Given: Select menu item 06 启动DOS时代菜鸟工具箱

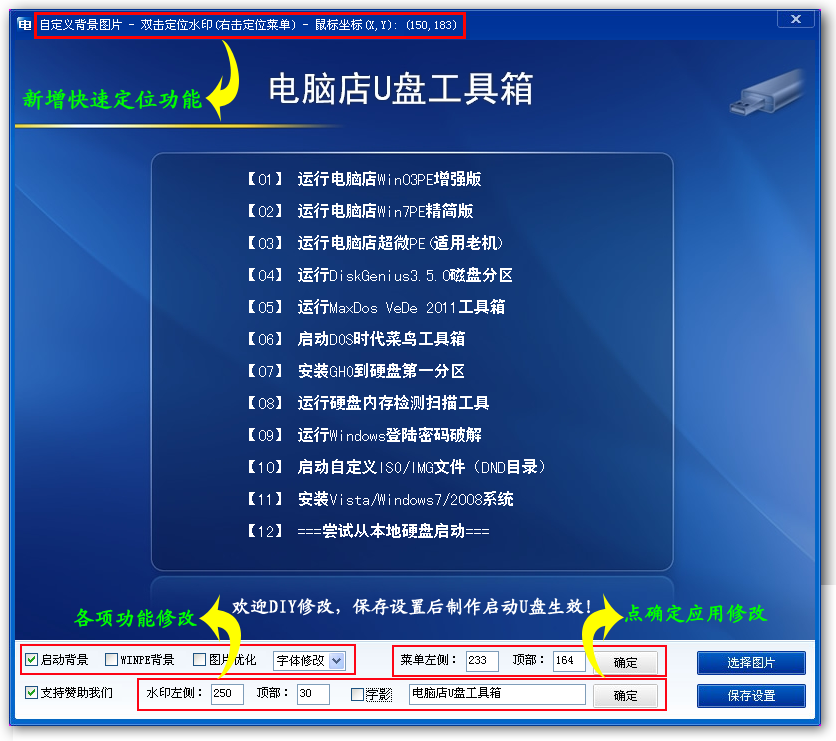Looking at the screenshot, I should pos(356,339).
